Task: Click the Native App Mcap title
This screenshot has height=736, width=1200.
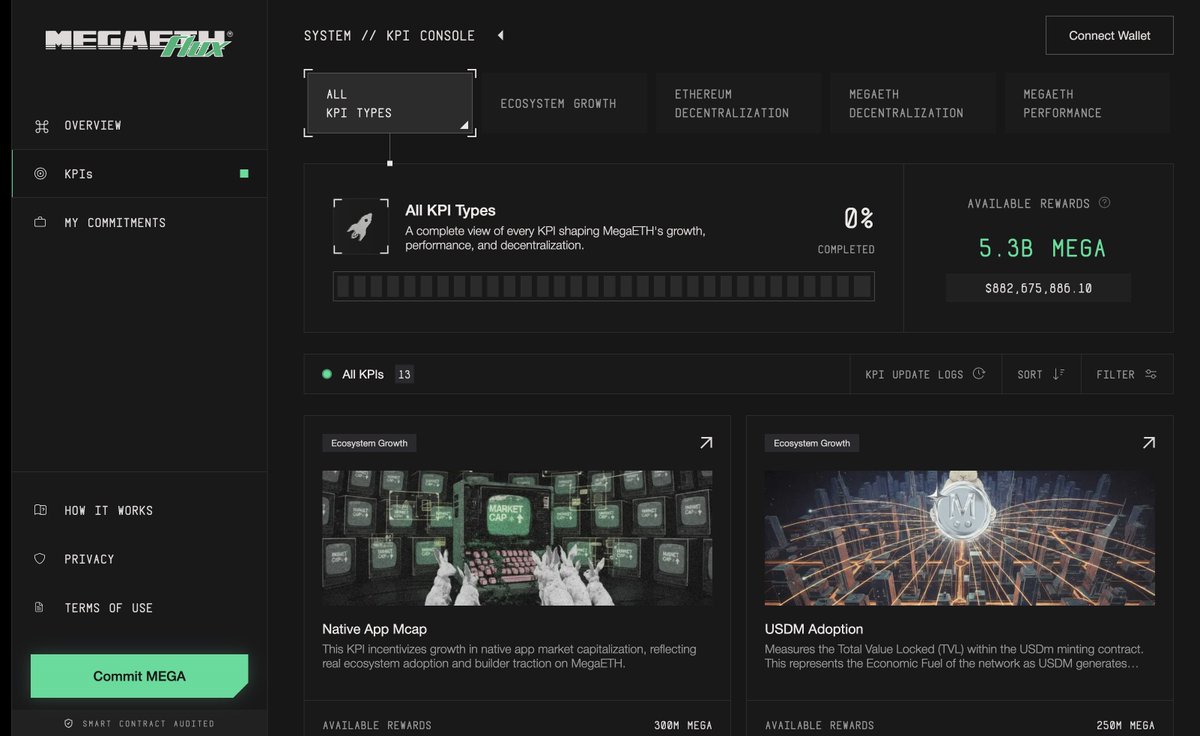Action: (374, 629)
